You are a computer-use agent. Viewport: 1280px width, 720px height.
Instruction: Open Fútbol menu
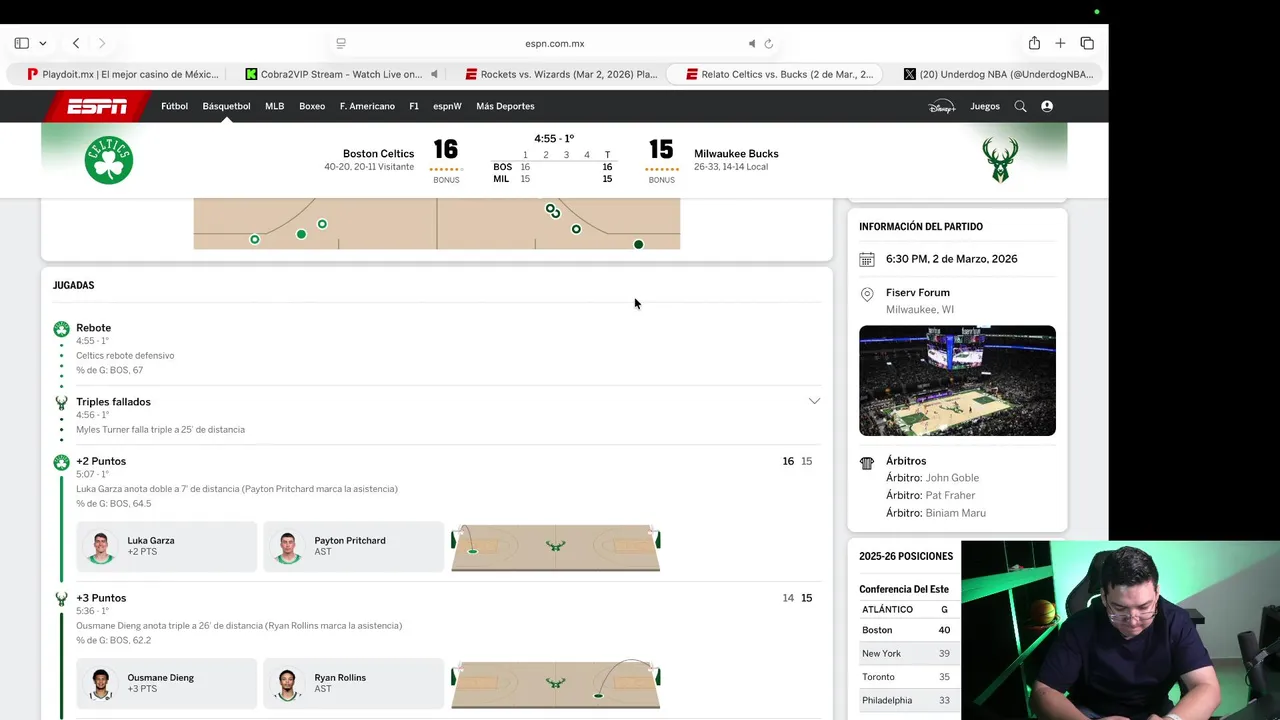click(174, 106)
